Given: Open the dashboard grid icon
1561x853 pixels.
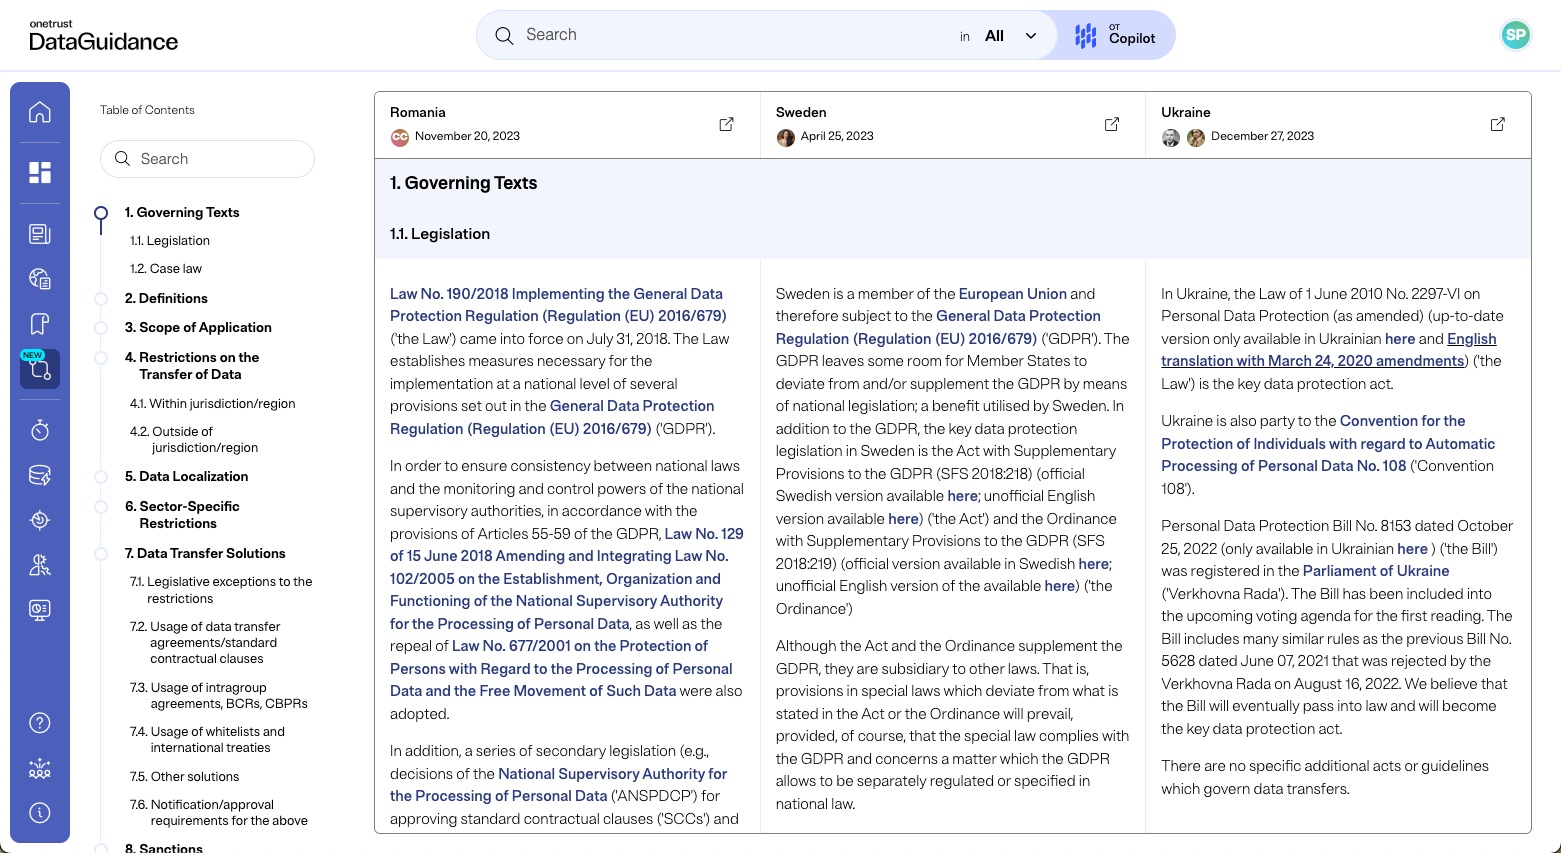Looking at the screenshot, I should (x=40, y=173).
